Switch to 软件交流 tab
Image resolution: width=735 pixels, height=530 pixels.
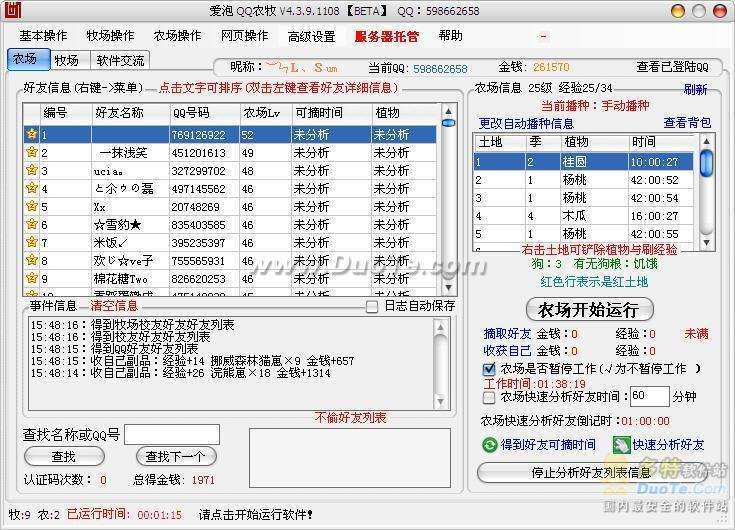[120, 60]
